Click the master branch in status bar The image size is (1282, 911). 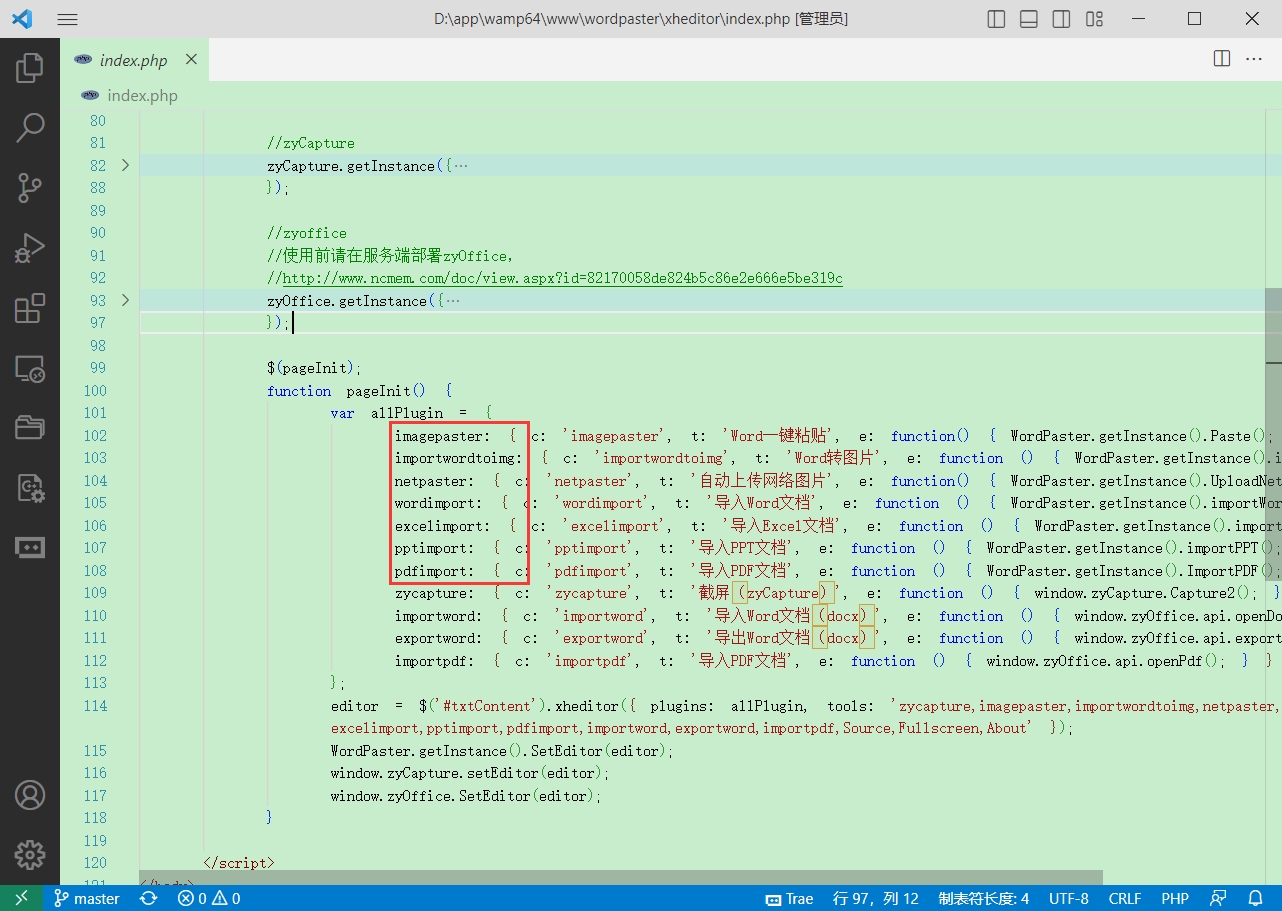(87, 898)
